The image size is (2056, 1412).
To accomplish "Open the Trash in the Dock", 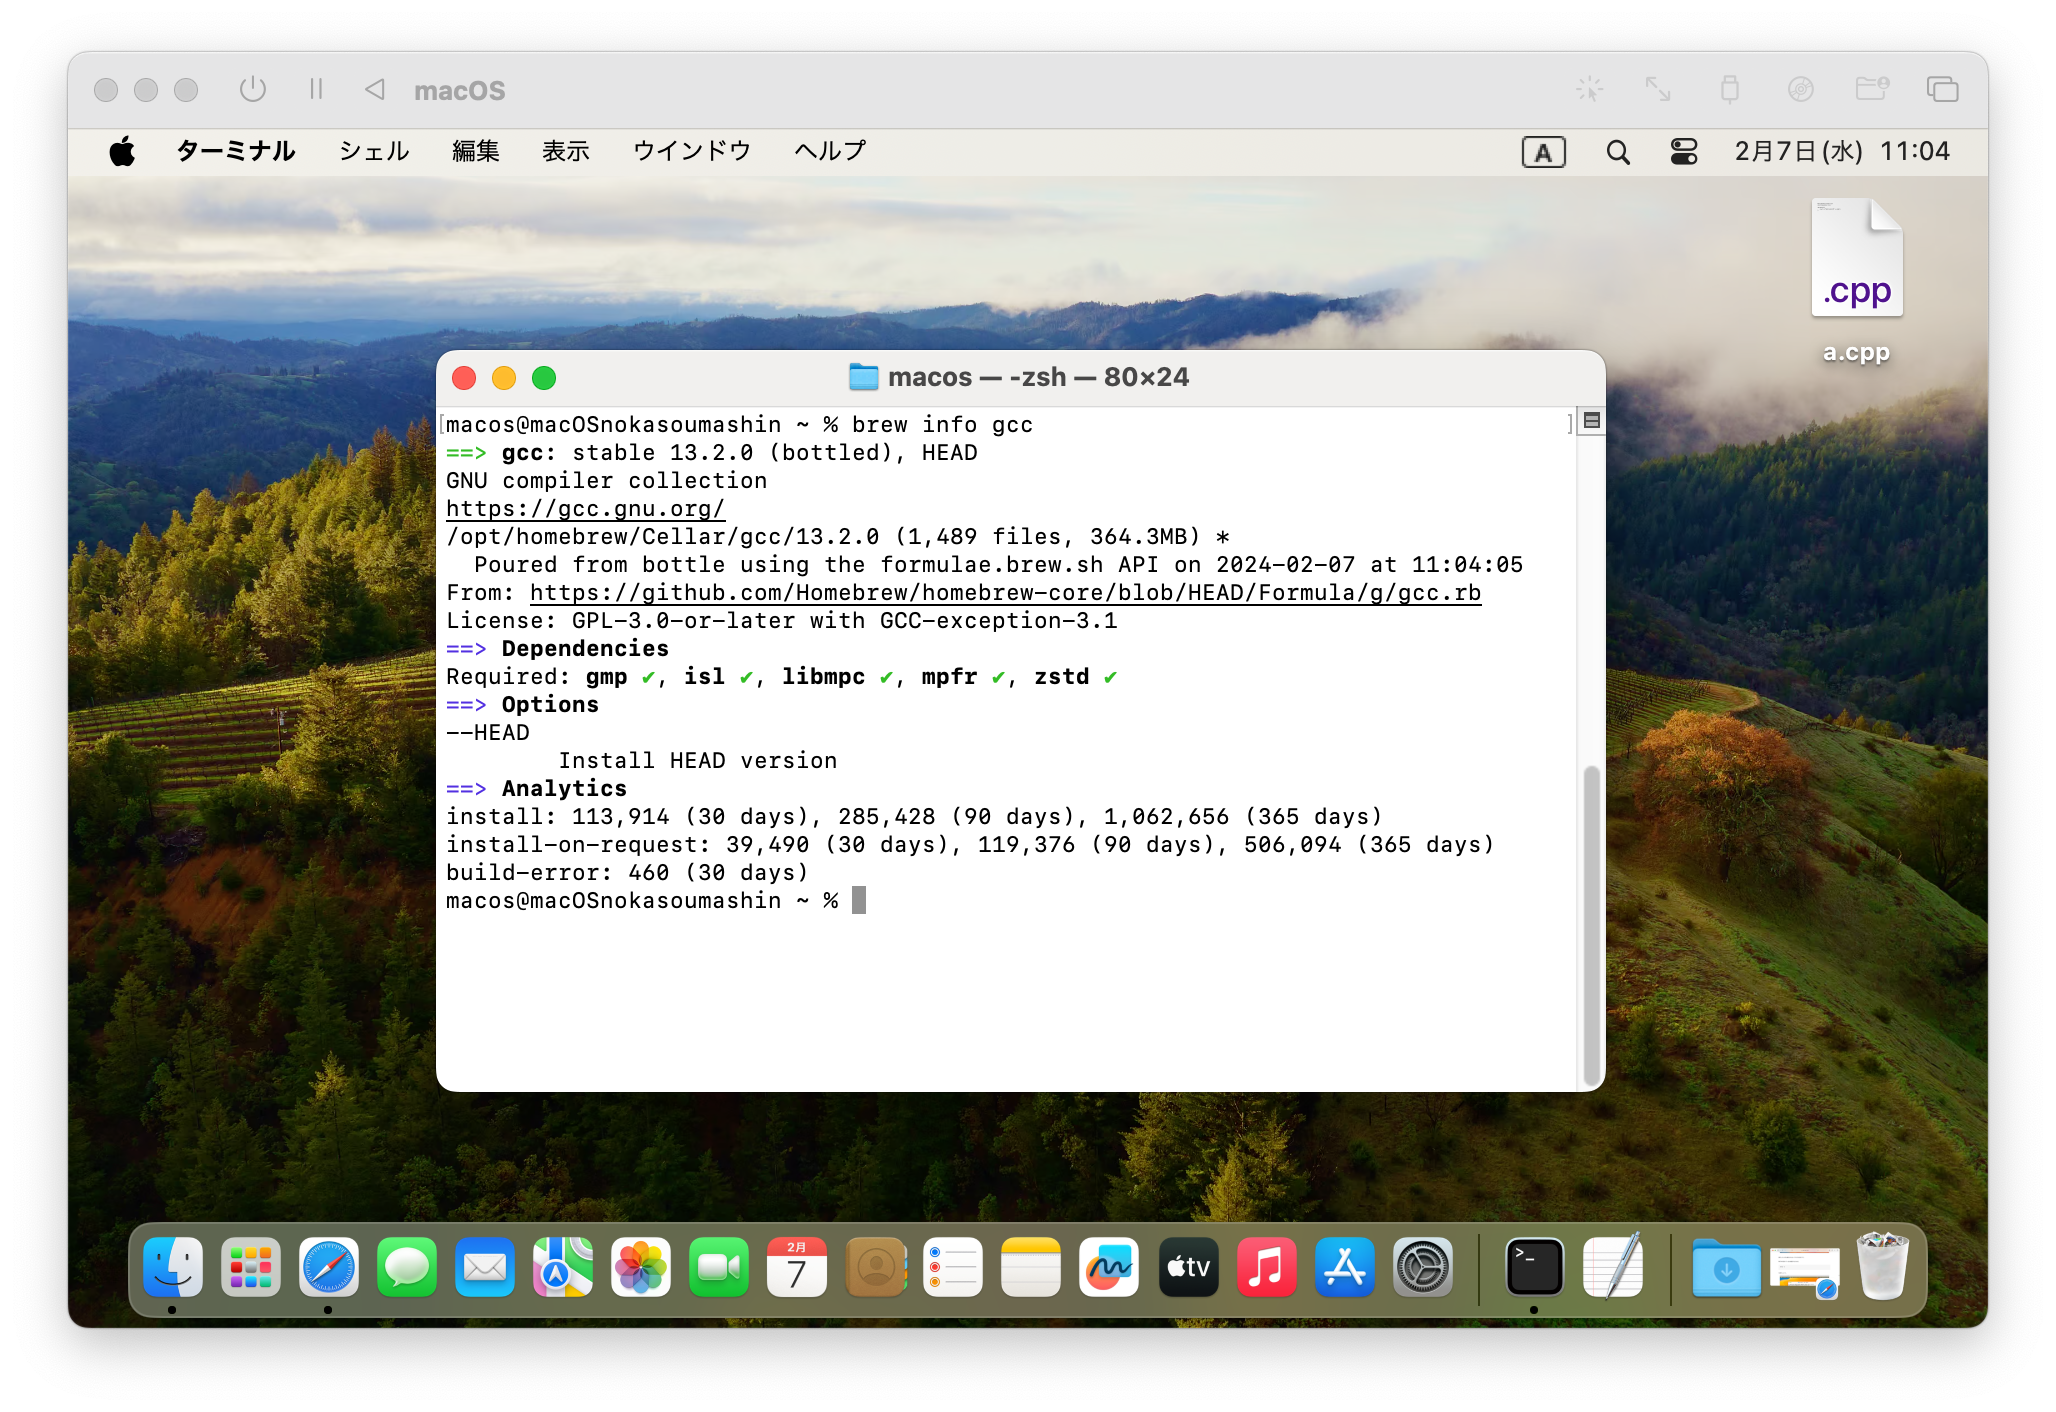I will click(x=1882, y=1268).
